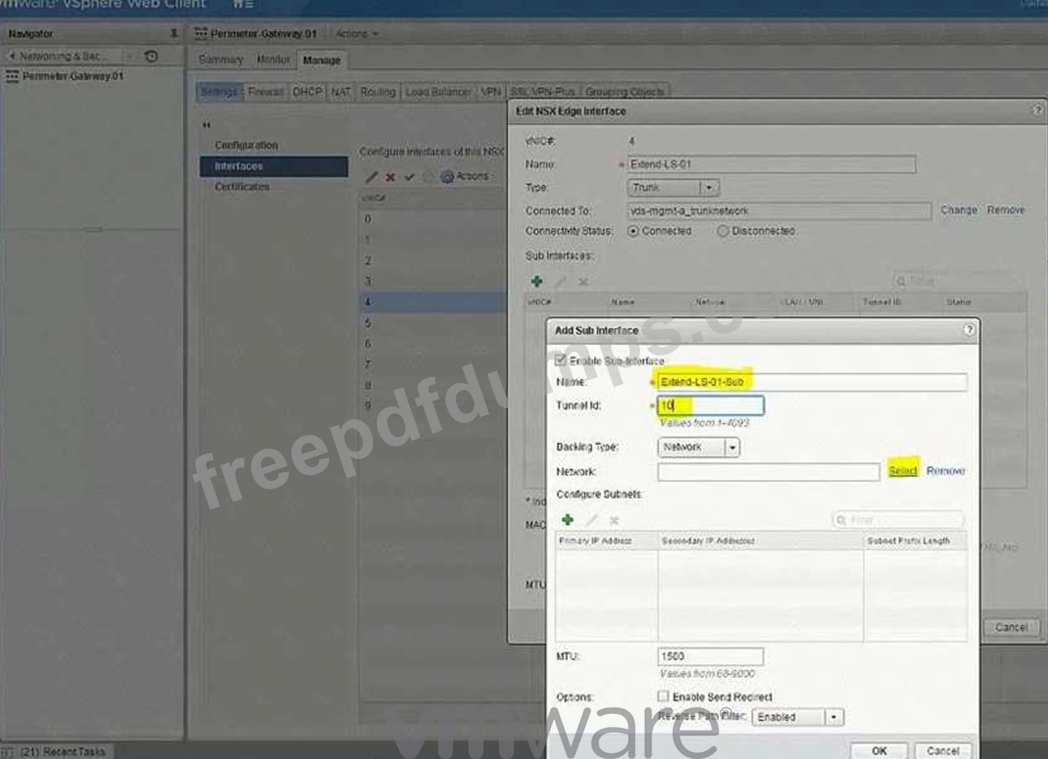This screenshot has height=759, width=1048.
Task: Open the gear Actions menu in the interfaces toolbar
Action: tap(465, 176)
